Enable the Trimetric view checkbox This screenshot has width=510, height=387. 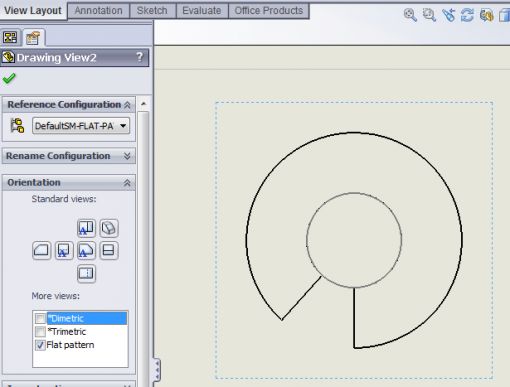[x=40, y=332]
